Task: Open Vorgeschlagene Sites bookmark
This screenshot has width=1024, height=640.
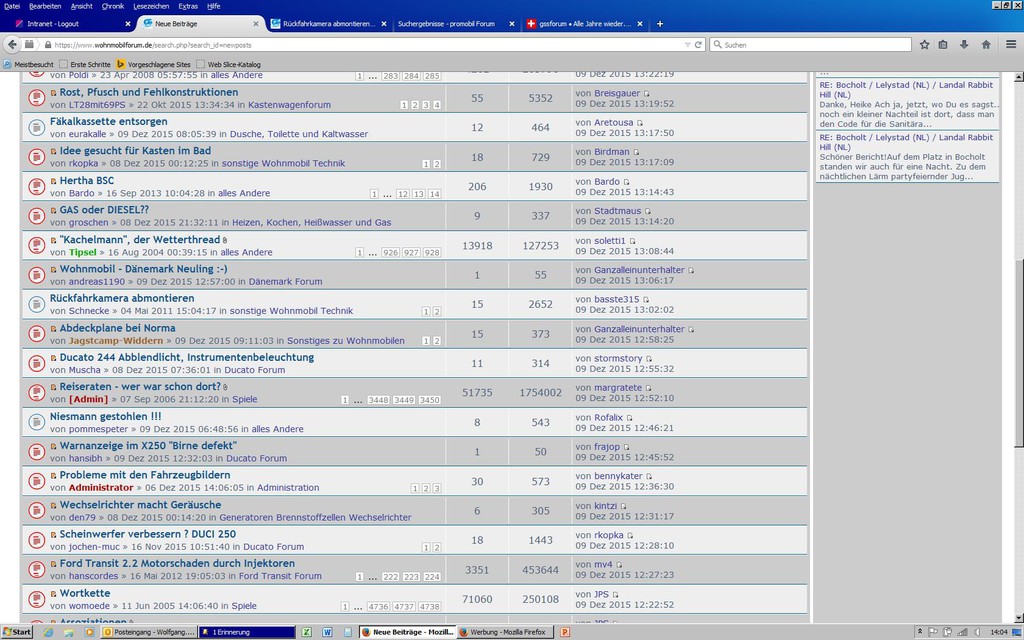Action: [x=153, y=64]
